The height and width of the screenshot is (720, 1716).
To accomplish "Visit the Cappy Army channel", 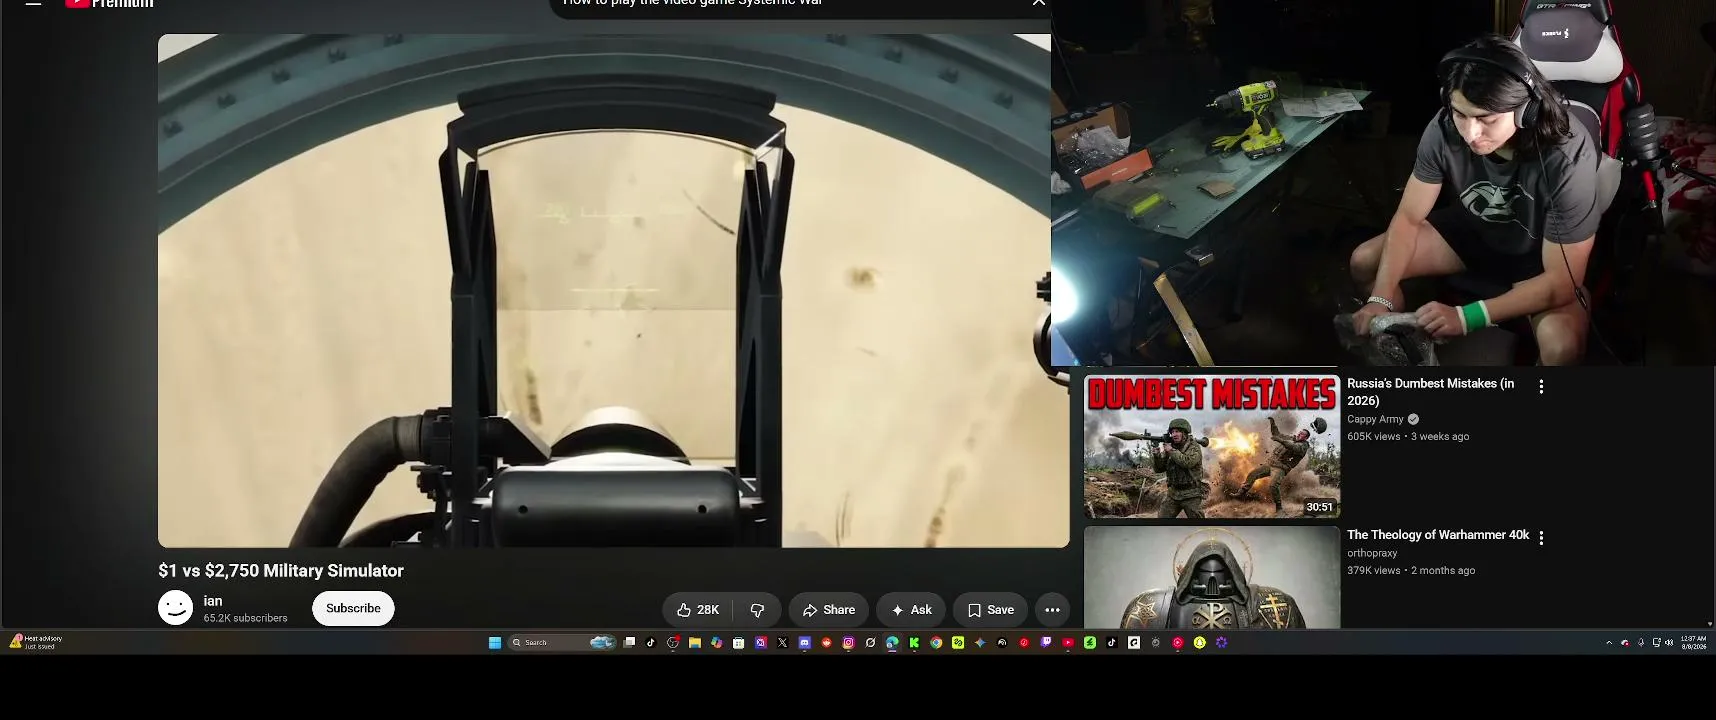I will (x=1375, y=419).
